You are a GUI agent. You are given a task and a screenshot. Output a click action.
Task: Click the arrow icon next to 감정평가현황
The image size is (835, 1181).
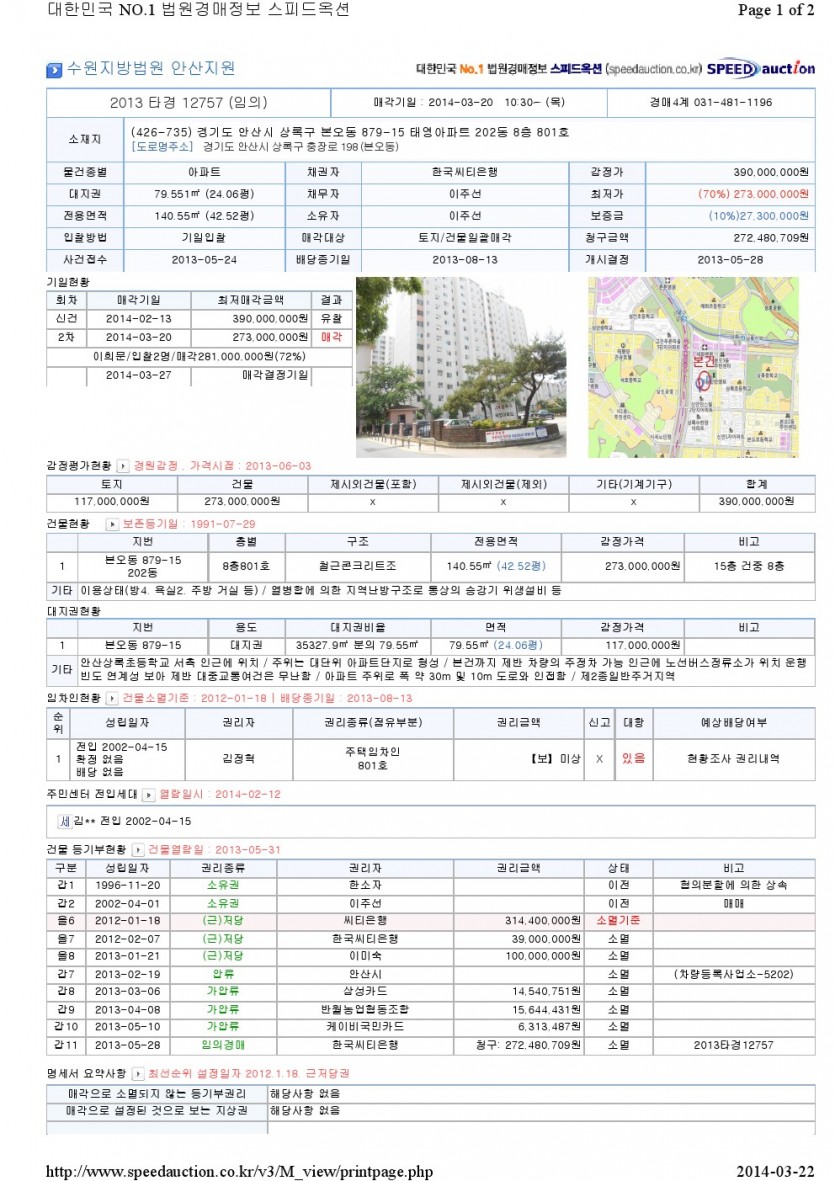coord(123,466)
